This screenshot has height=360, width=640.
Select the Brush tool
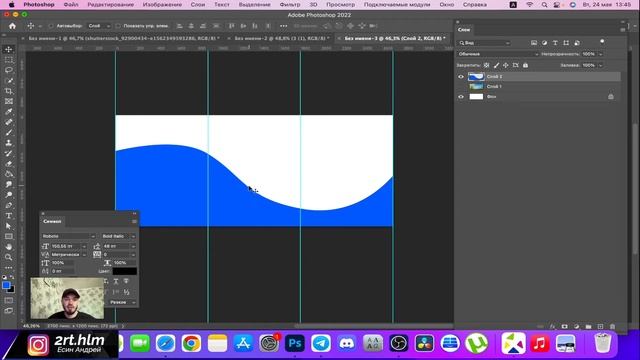9,133
